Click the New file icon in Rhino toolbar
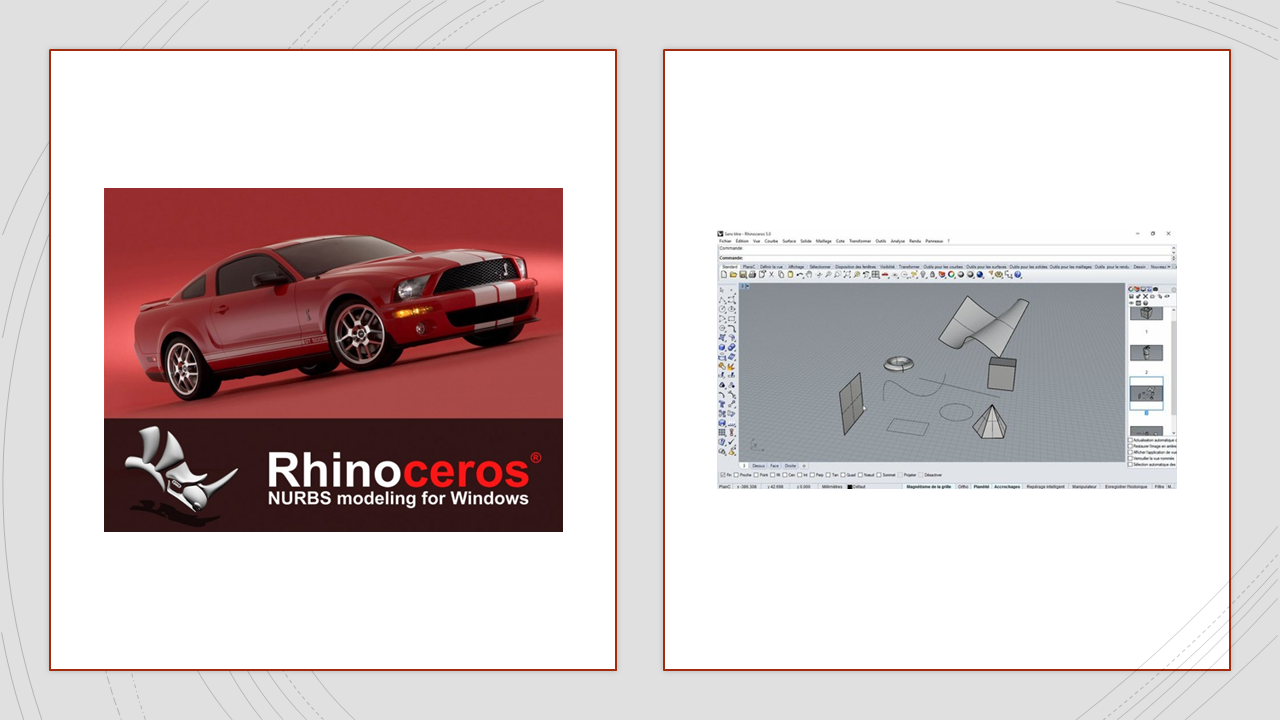The width and height of the screenshot is (1280, 720). point(723,274)
